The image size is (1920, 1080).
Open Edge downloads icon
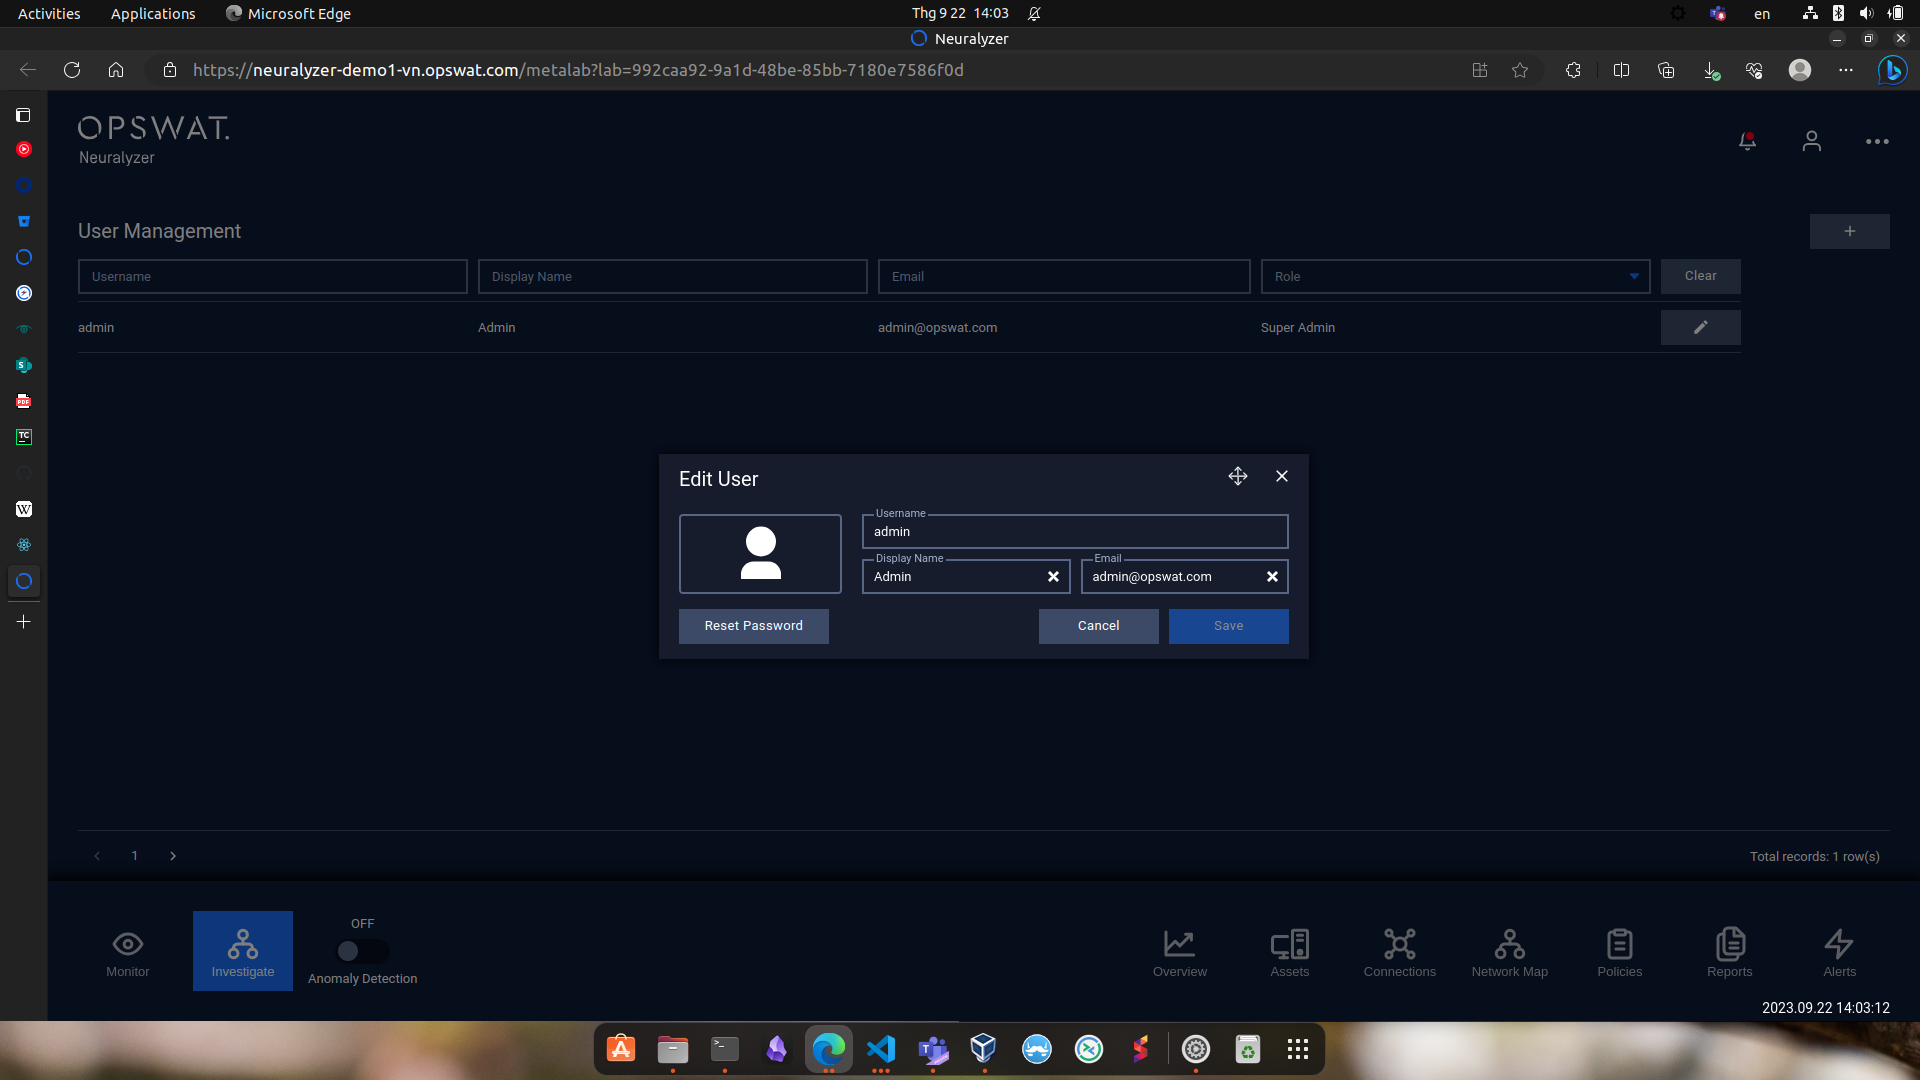[1711, 70]
